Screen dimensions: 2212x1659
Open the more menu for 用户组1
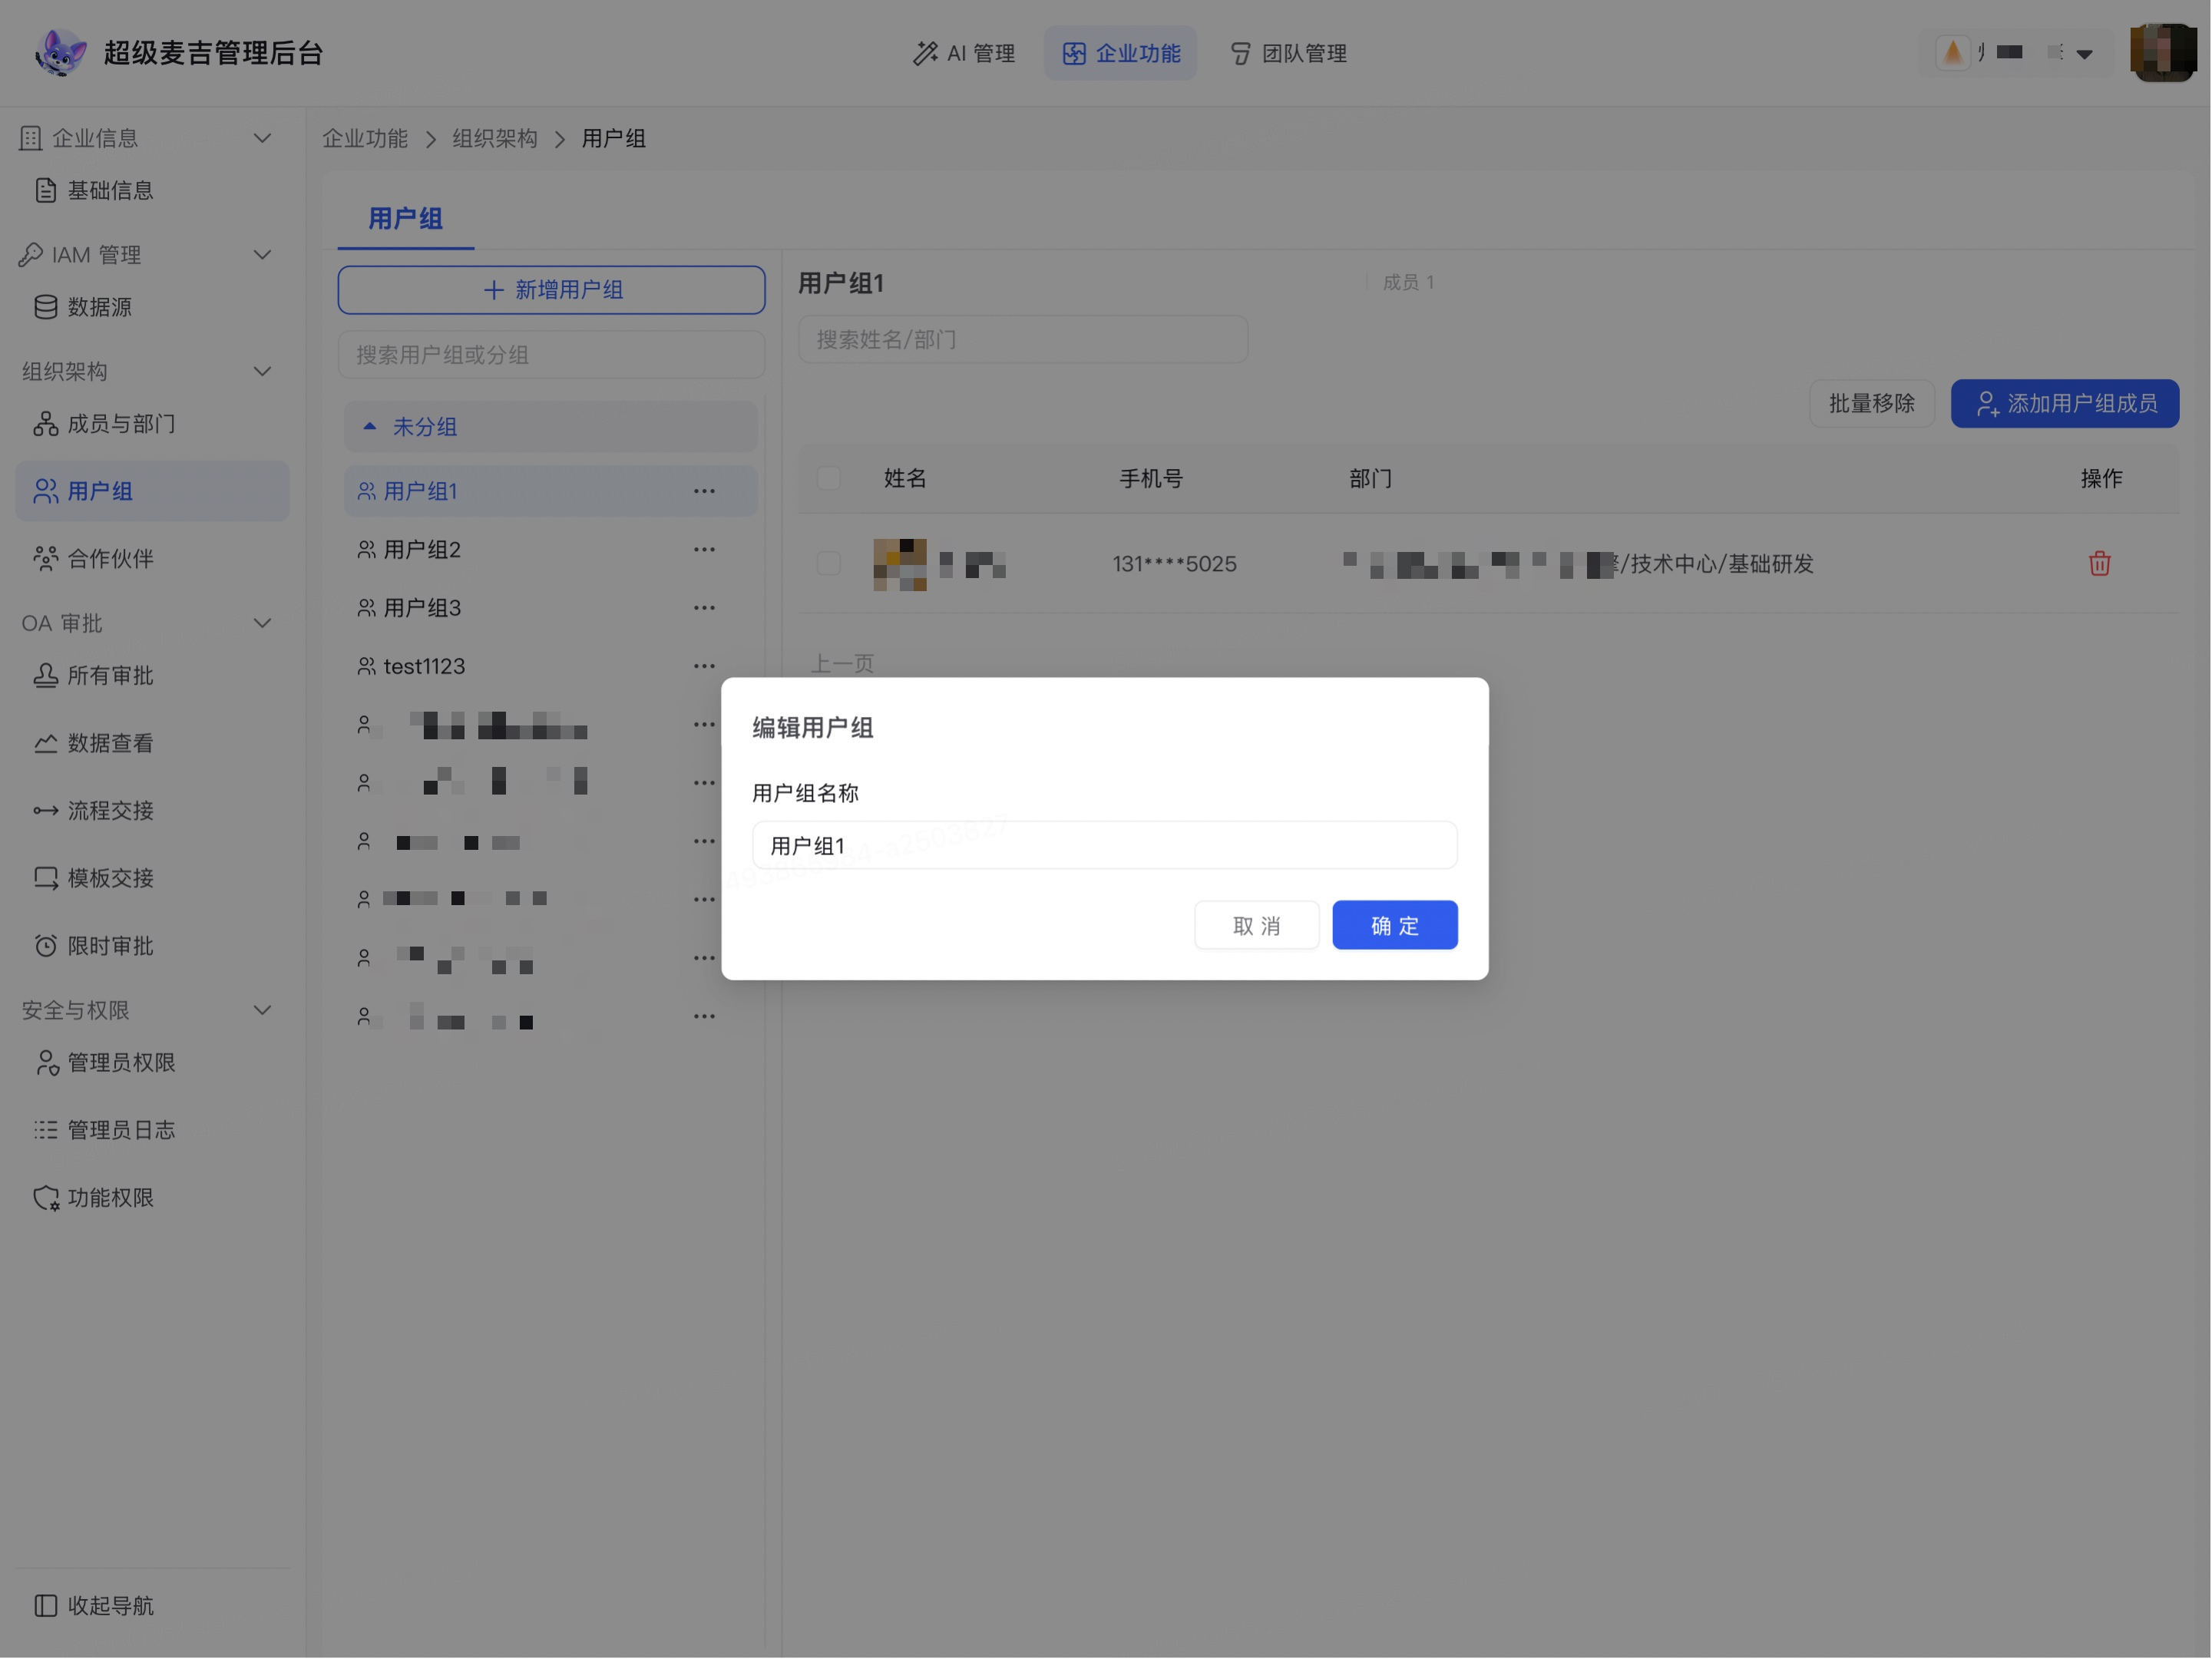click(x=704, y=491)
